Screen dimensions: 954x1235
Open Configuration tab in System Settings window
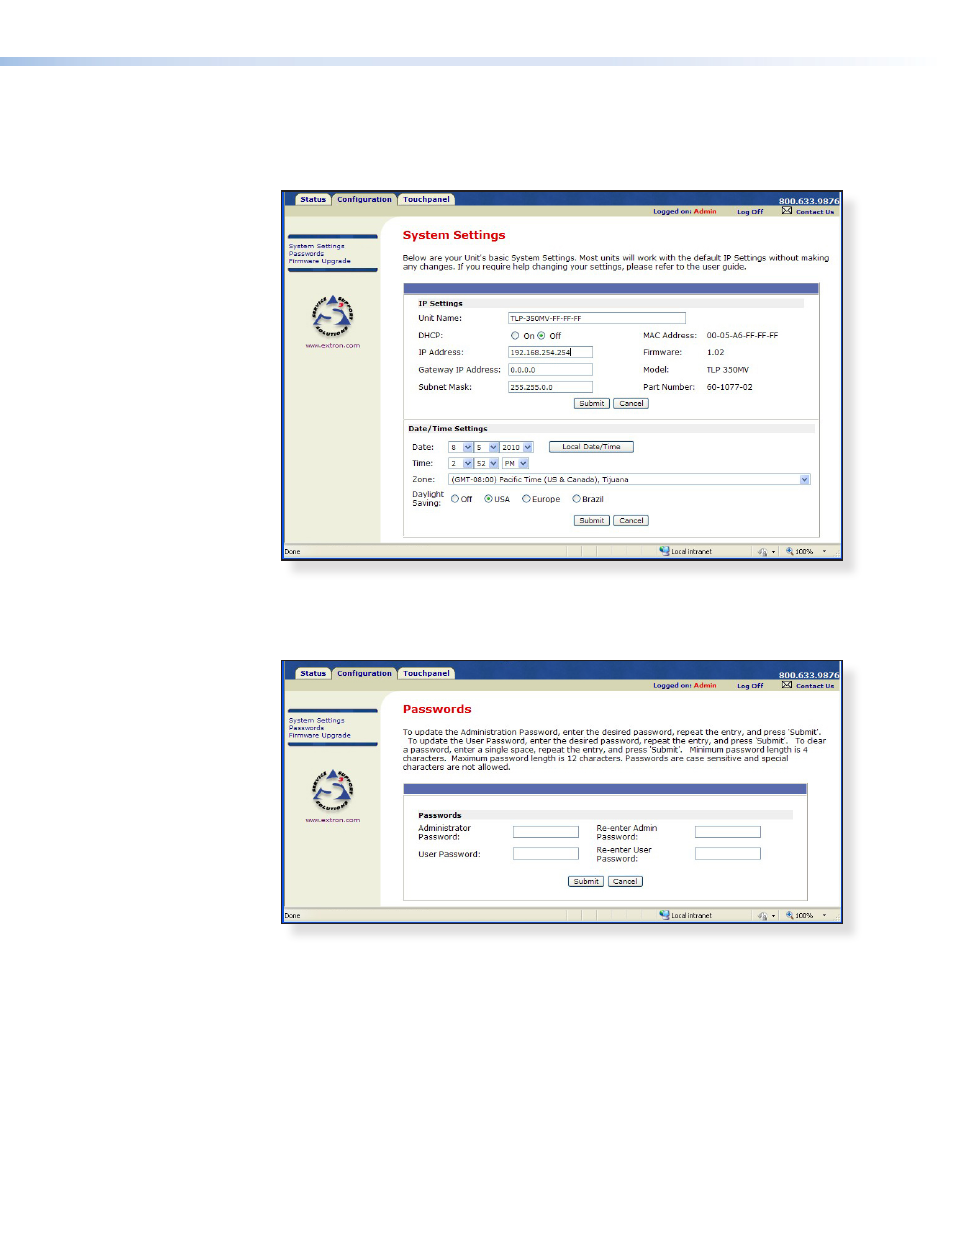[x=364, y=200]
